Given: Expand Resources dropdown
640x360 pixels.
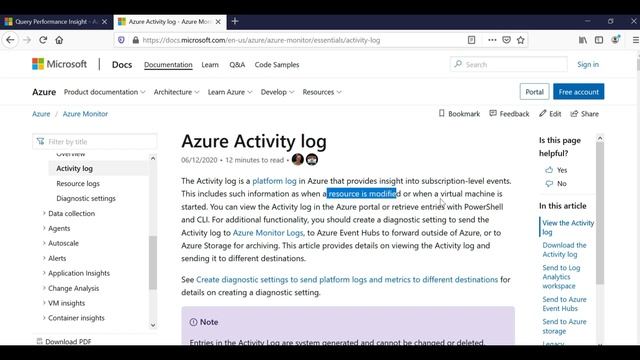Looking at the screenshot, I should click(x=322, y=92).
